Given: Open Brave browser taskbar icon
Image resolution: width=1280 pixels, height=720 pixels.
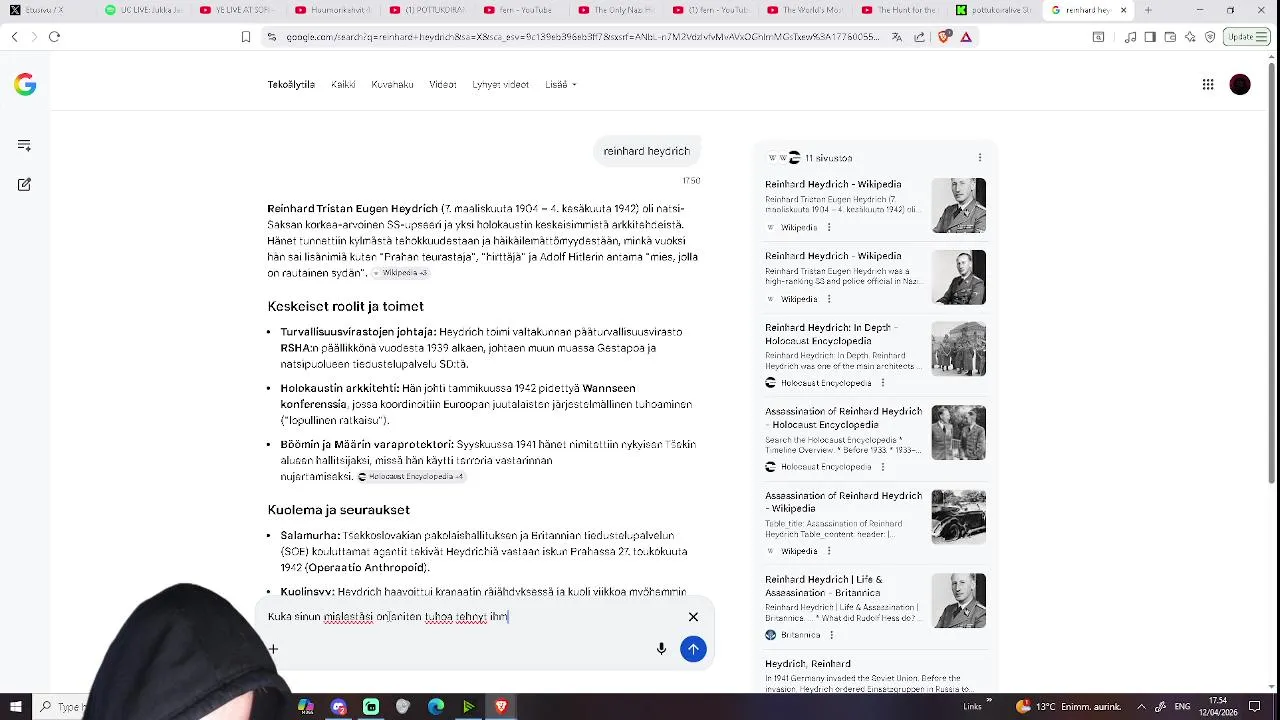Looking at the screenshot, I should 501,707.
